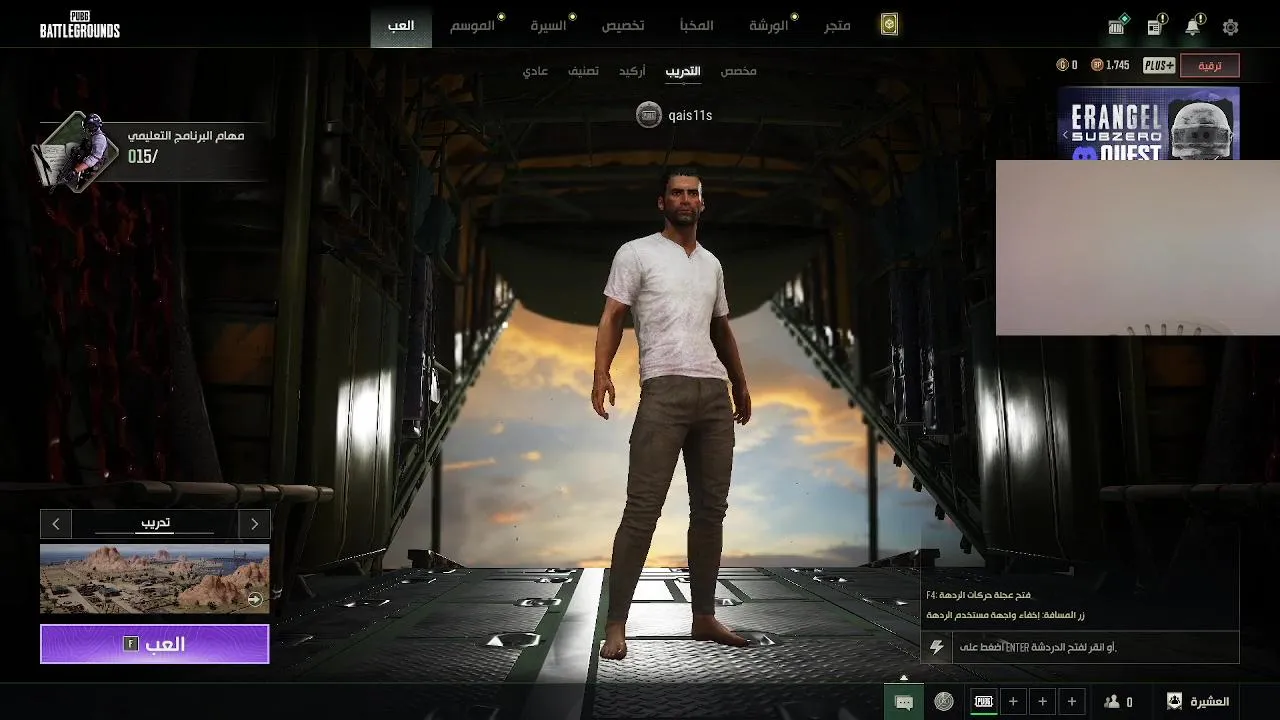Click the تدريب mode label
Viewport: 1280px width, 720px height.
pos(154,523)
